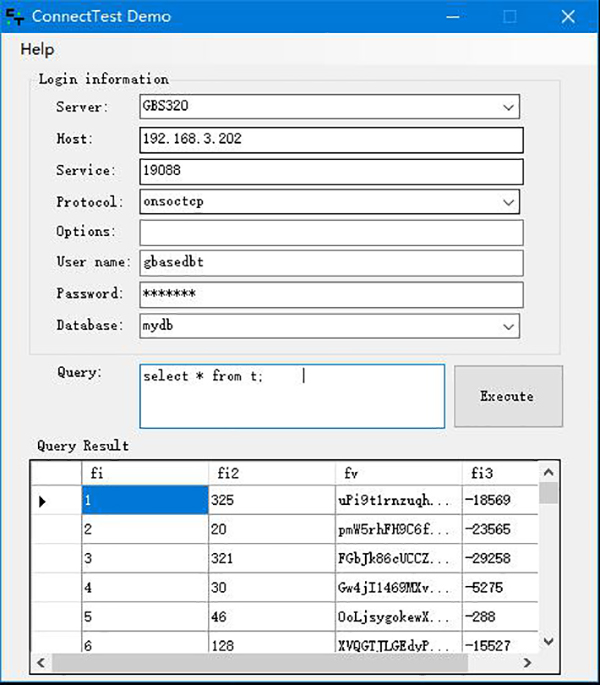Screen dimensions: 600x685
Task: Open the Help menu
Action: 37,49
